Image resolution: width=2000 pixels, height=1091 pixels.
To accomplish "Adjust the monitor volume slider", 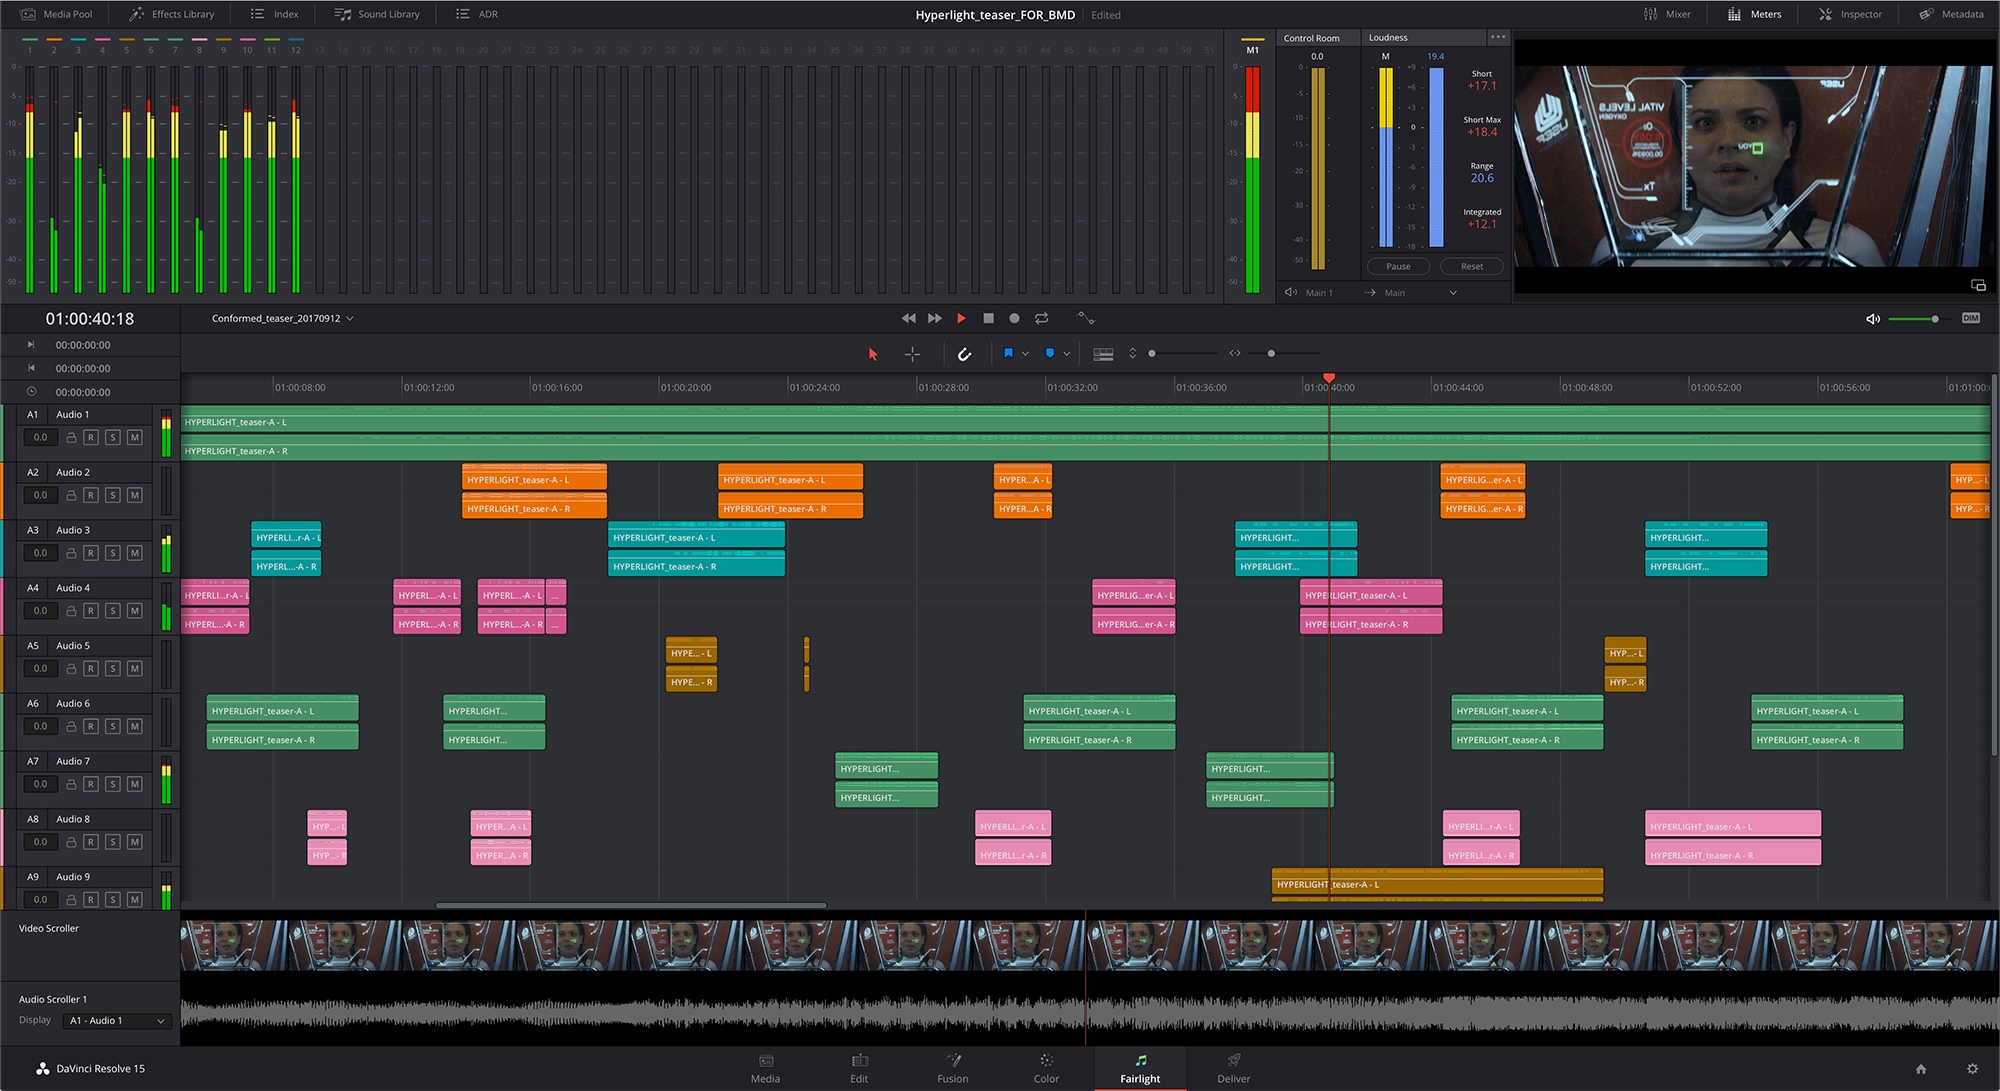I will [1935, 319].
